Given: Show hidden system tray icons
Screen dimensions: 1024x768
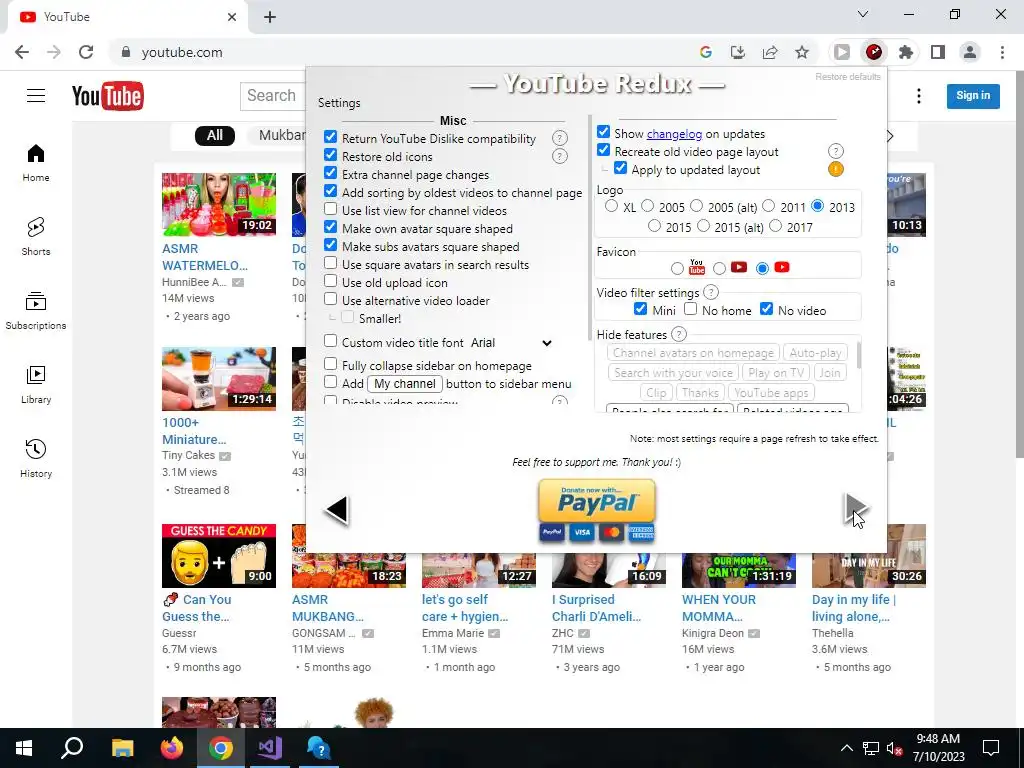Looking at the screenshot, I should coord(846,748).
